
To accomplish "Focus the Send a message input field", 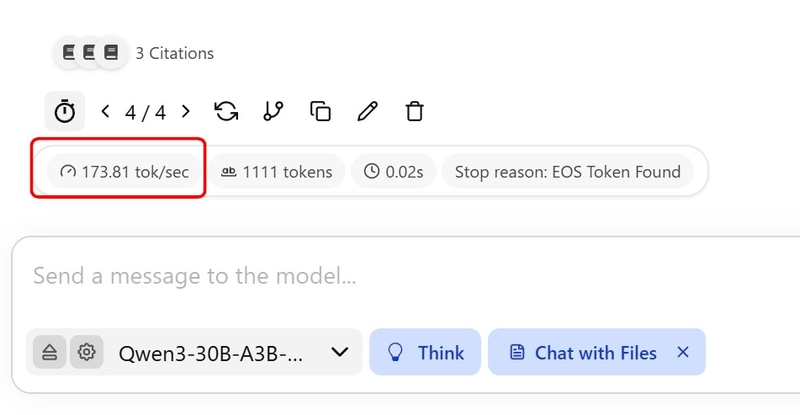I will pos(408,276).
